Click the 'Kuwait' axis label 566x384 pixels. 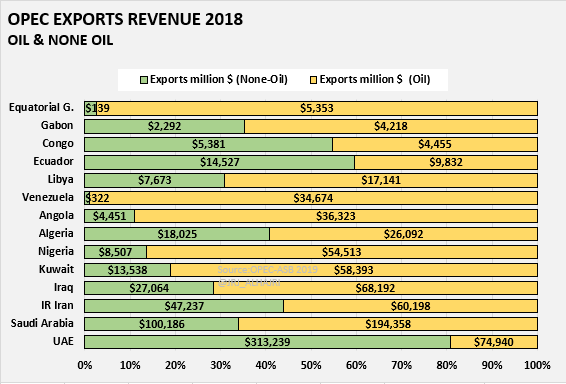click(56, 269)
